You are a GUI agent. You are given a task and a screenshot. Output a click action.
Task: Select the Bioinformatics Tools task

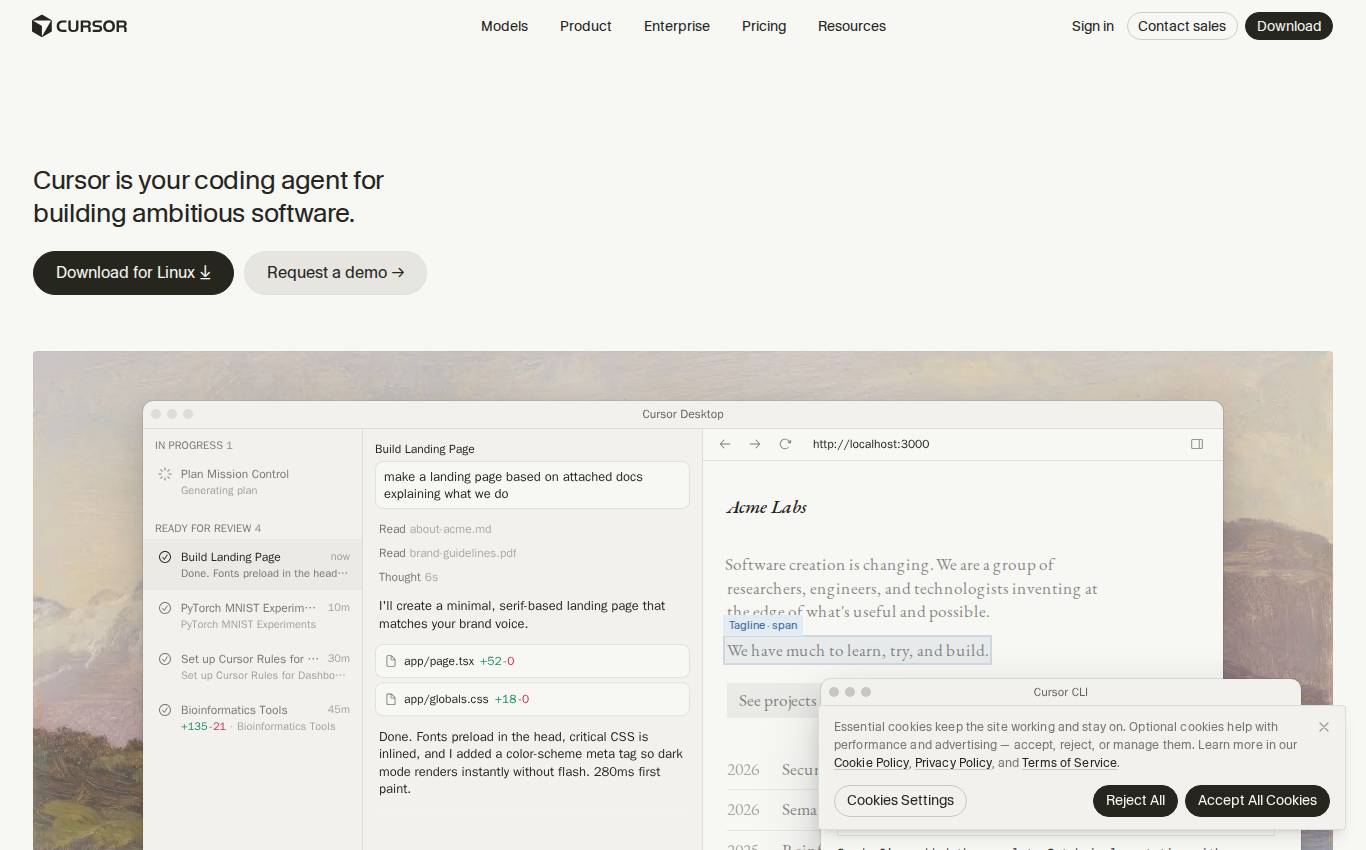252,718
